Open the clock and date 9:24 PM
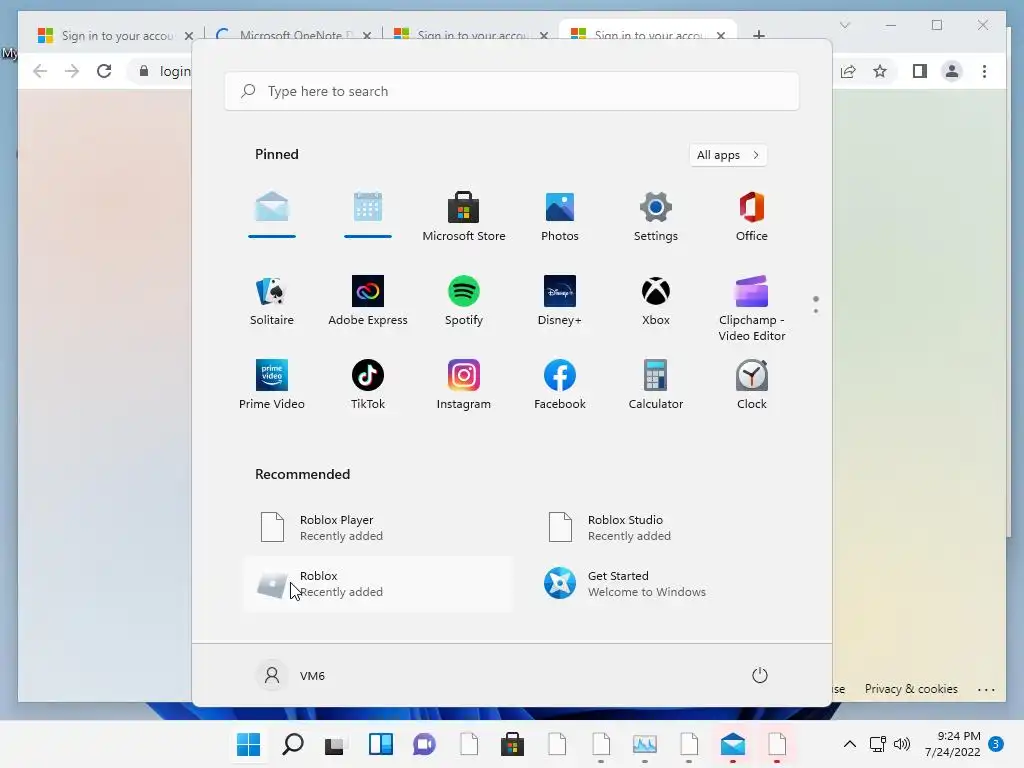The image size is (1024, 768). coord(952,744)
